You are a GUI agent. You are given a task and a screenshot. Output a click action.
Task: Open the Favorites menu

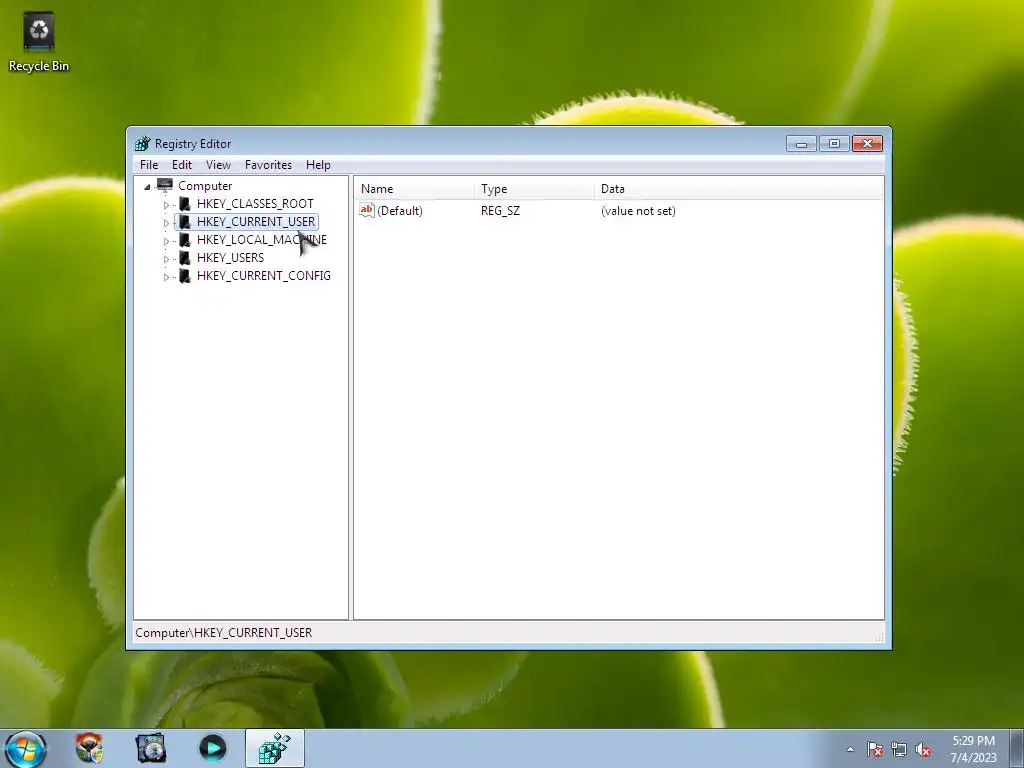[x=268, y=165]
